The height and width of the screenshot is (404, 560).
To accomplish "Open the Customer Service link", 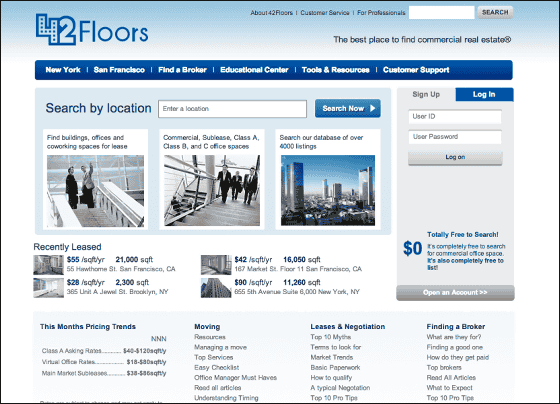I will pos(325,13).
